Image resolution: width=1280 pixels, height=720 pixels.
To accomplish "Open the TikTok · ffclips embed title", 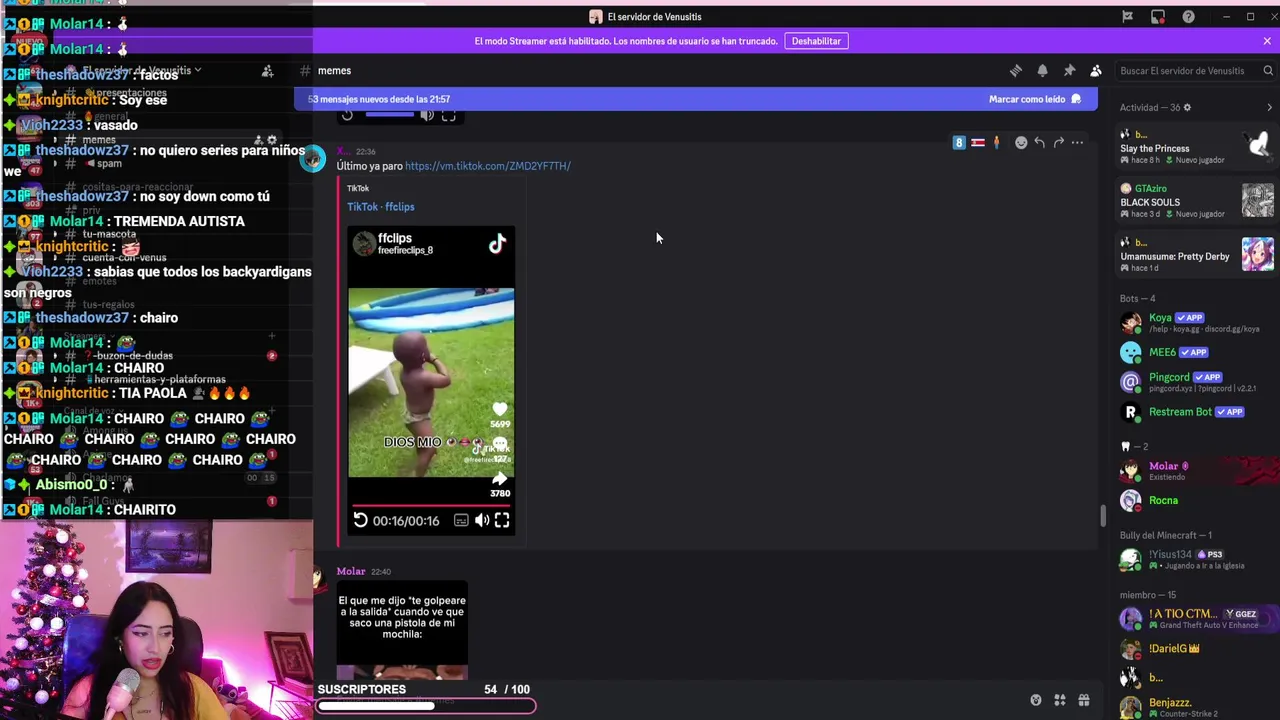I will coord(380,207).
